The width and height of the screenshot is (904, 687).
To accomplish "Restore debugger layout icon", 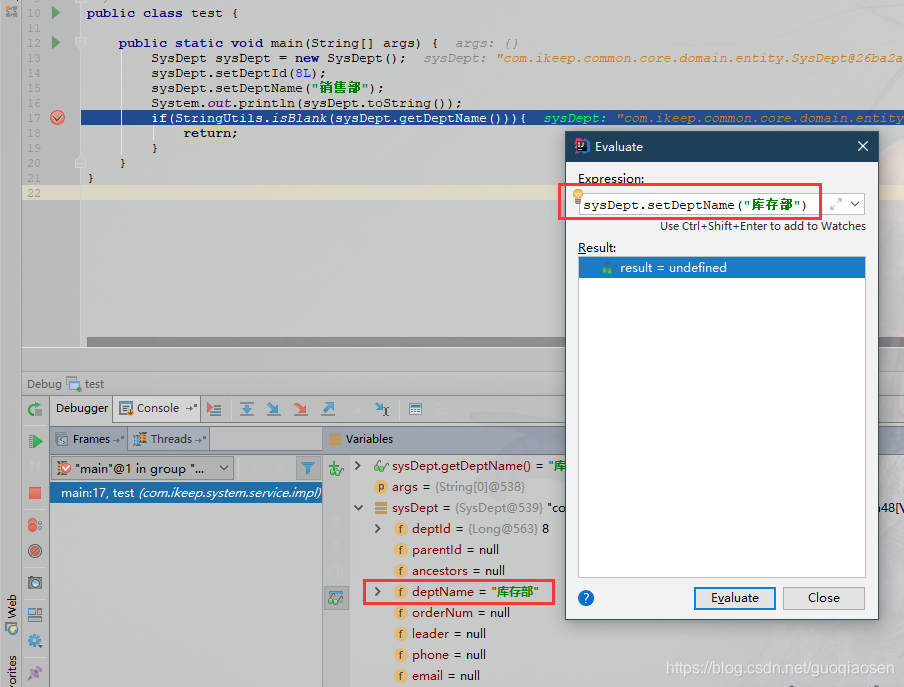I will [x=35, y=614].
